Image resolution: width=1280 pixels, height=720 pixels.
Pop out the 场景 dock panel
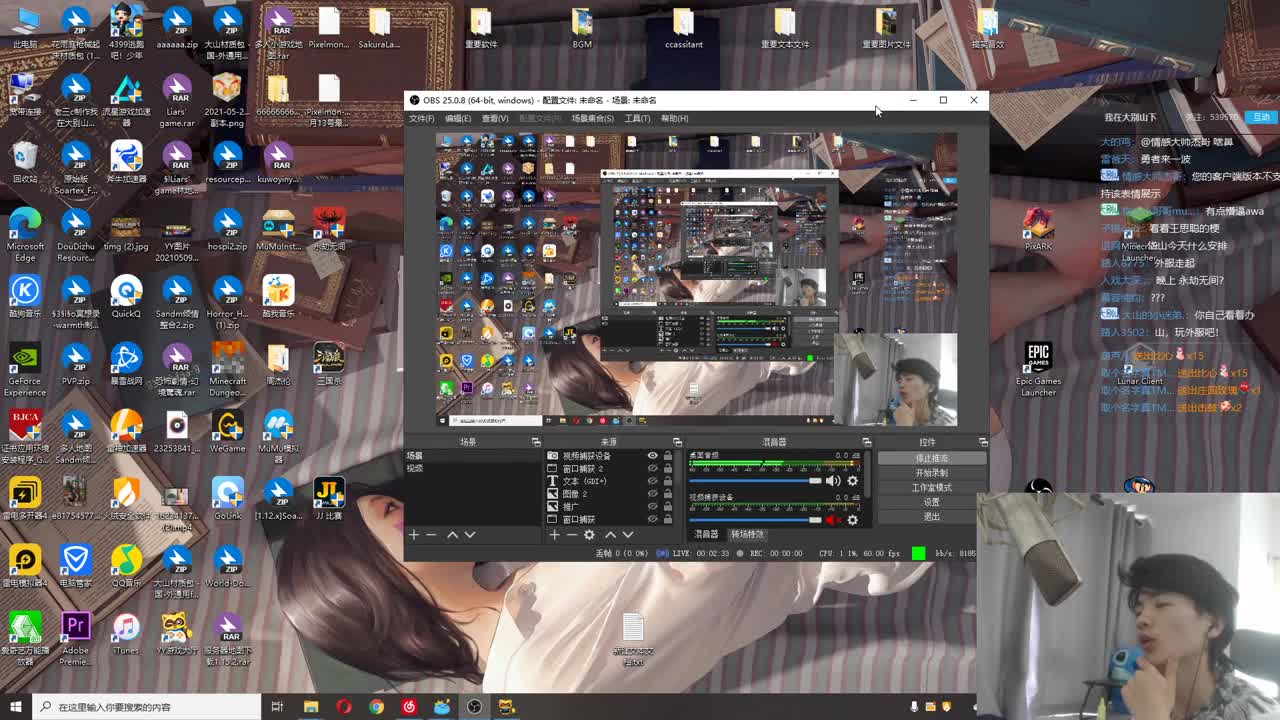(x=536, y=442)
